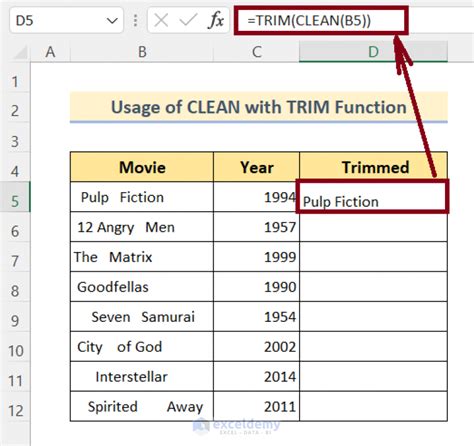This screenshot has width=474, height=446.
Task: Select cell 'Spirited Away'
Action: (x=142, y=406)
